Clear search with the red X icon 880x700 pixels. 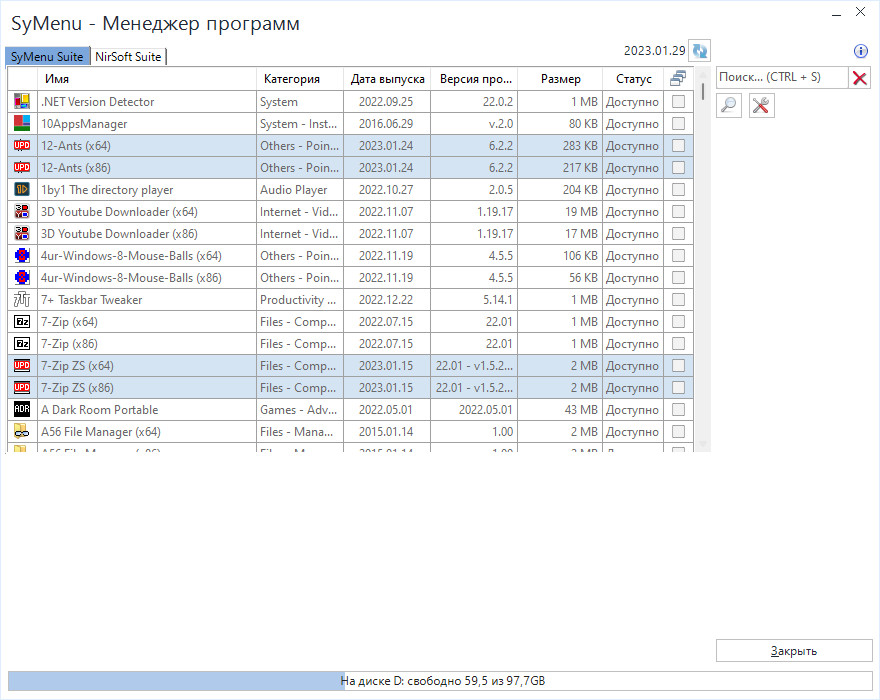click(859, 78)
